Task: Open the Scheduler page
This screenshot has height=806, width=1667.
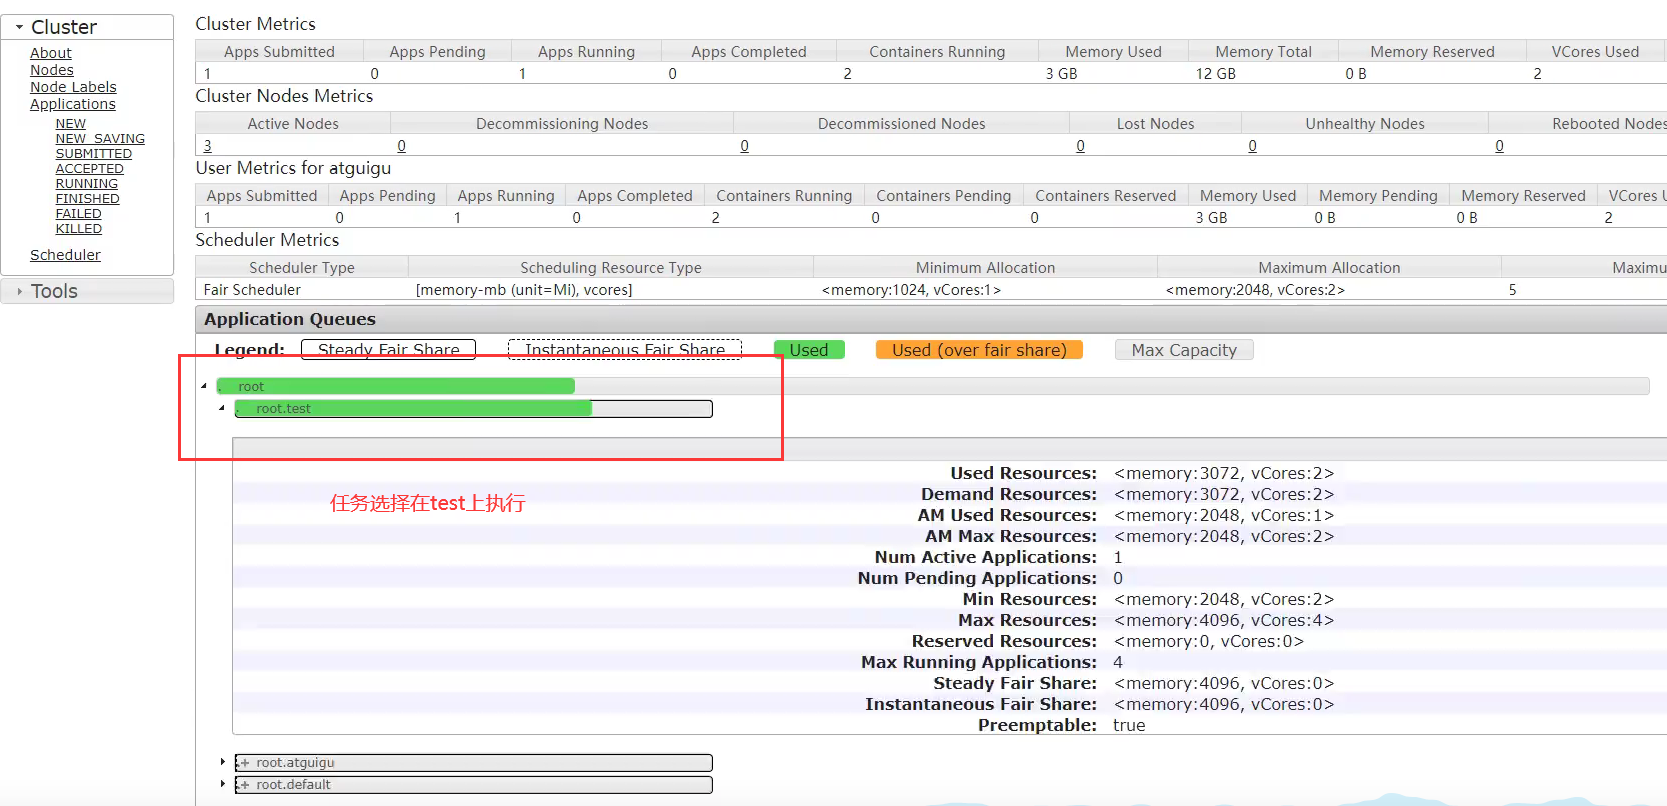Action: click(x=65, y=255)
